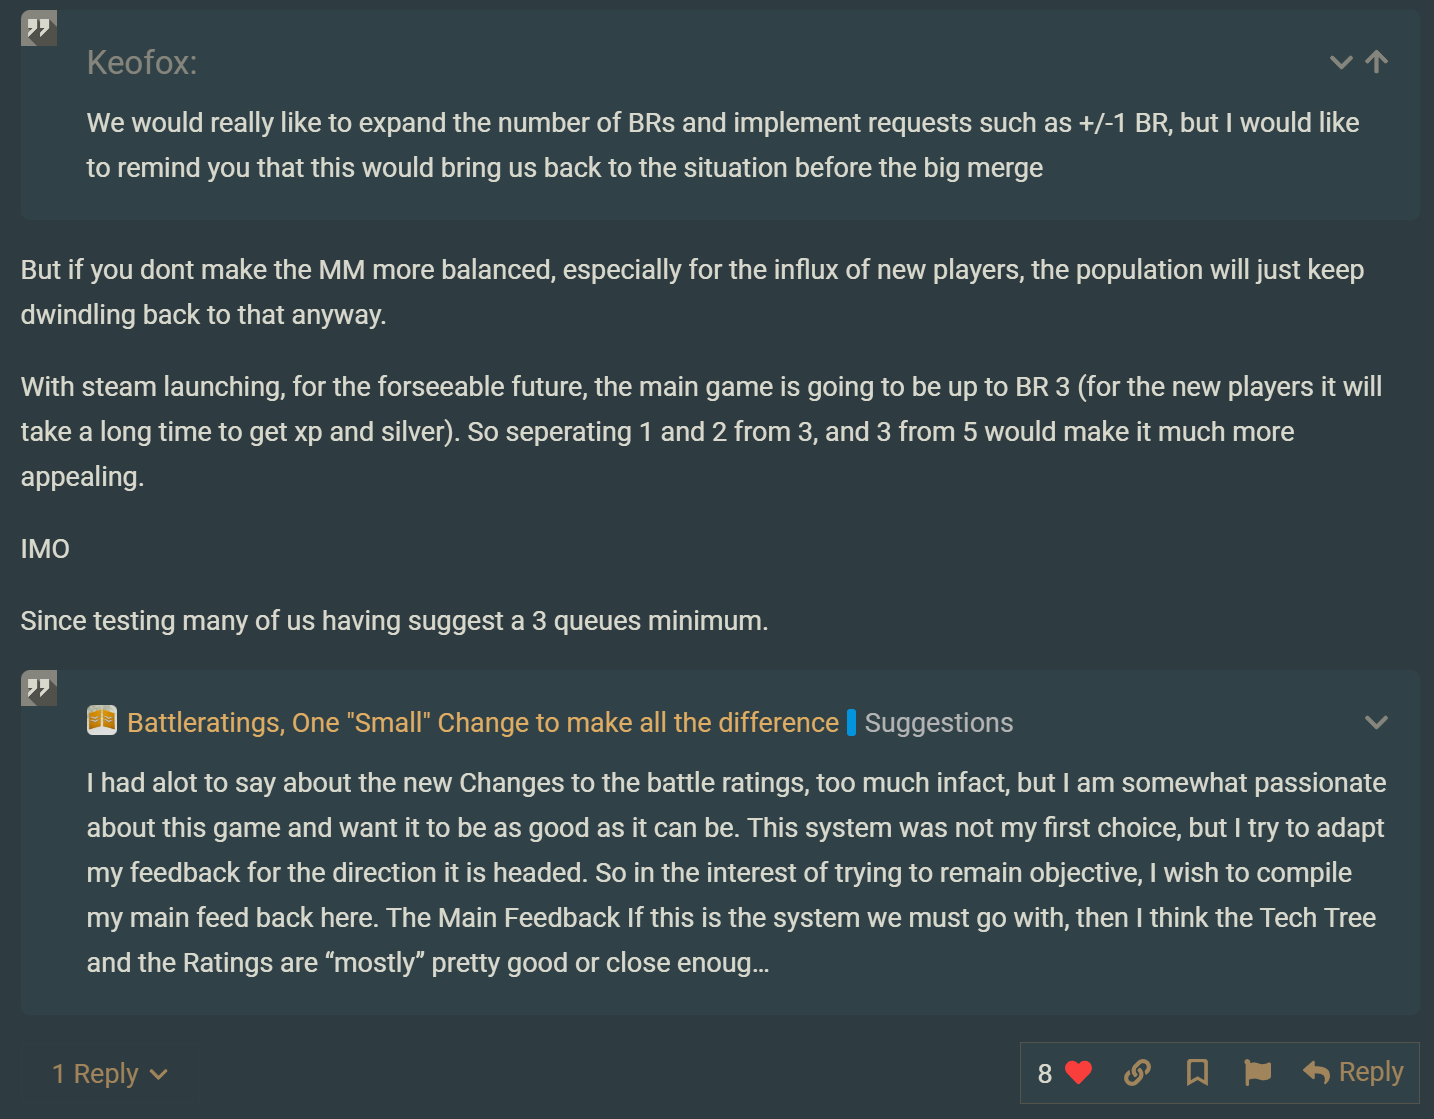Click the quote mark icon beside Keofox
The width and height of the screenshot is (1434, 1119).
(x=39, y=29)
